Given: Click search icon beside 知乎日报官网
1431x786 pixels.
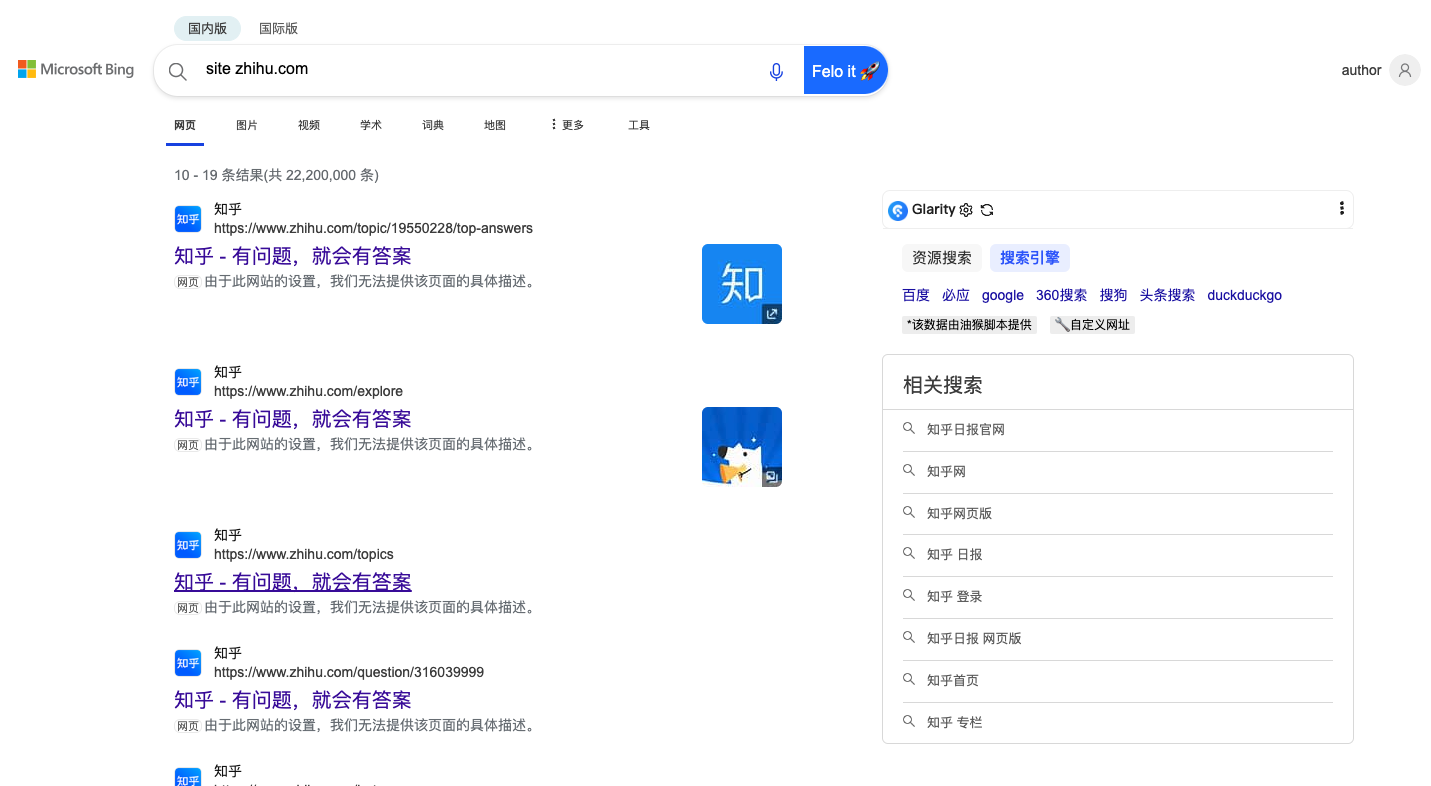Looking at the screenshot, I should 909,428.
